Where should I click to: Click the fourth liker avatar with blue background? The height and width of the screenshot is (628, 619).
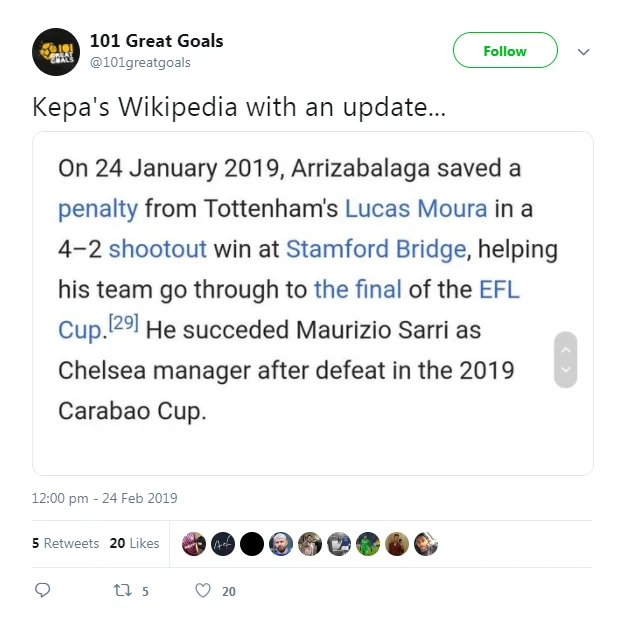281,543
